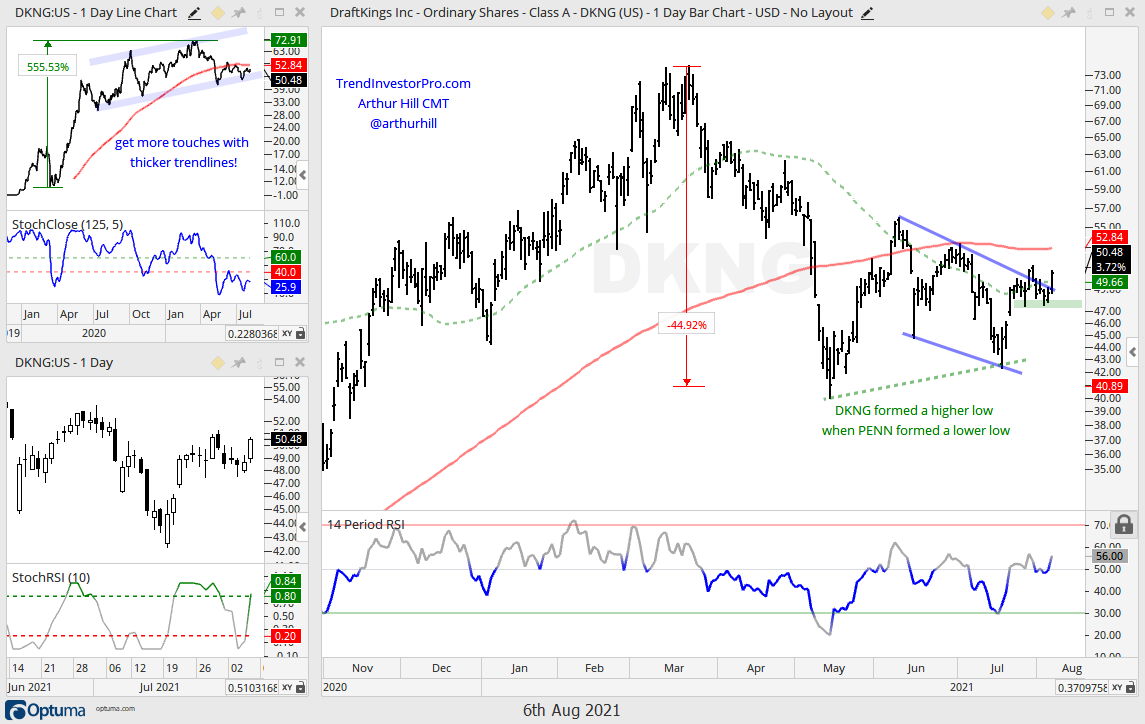Open the optuma.com link beside the logo

115,709
